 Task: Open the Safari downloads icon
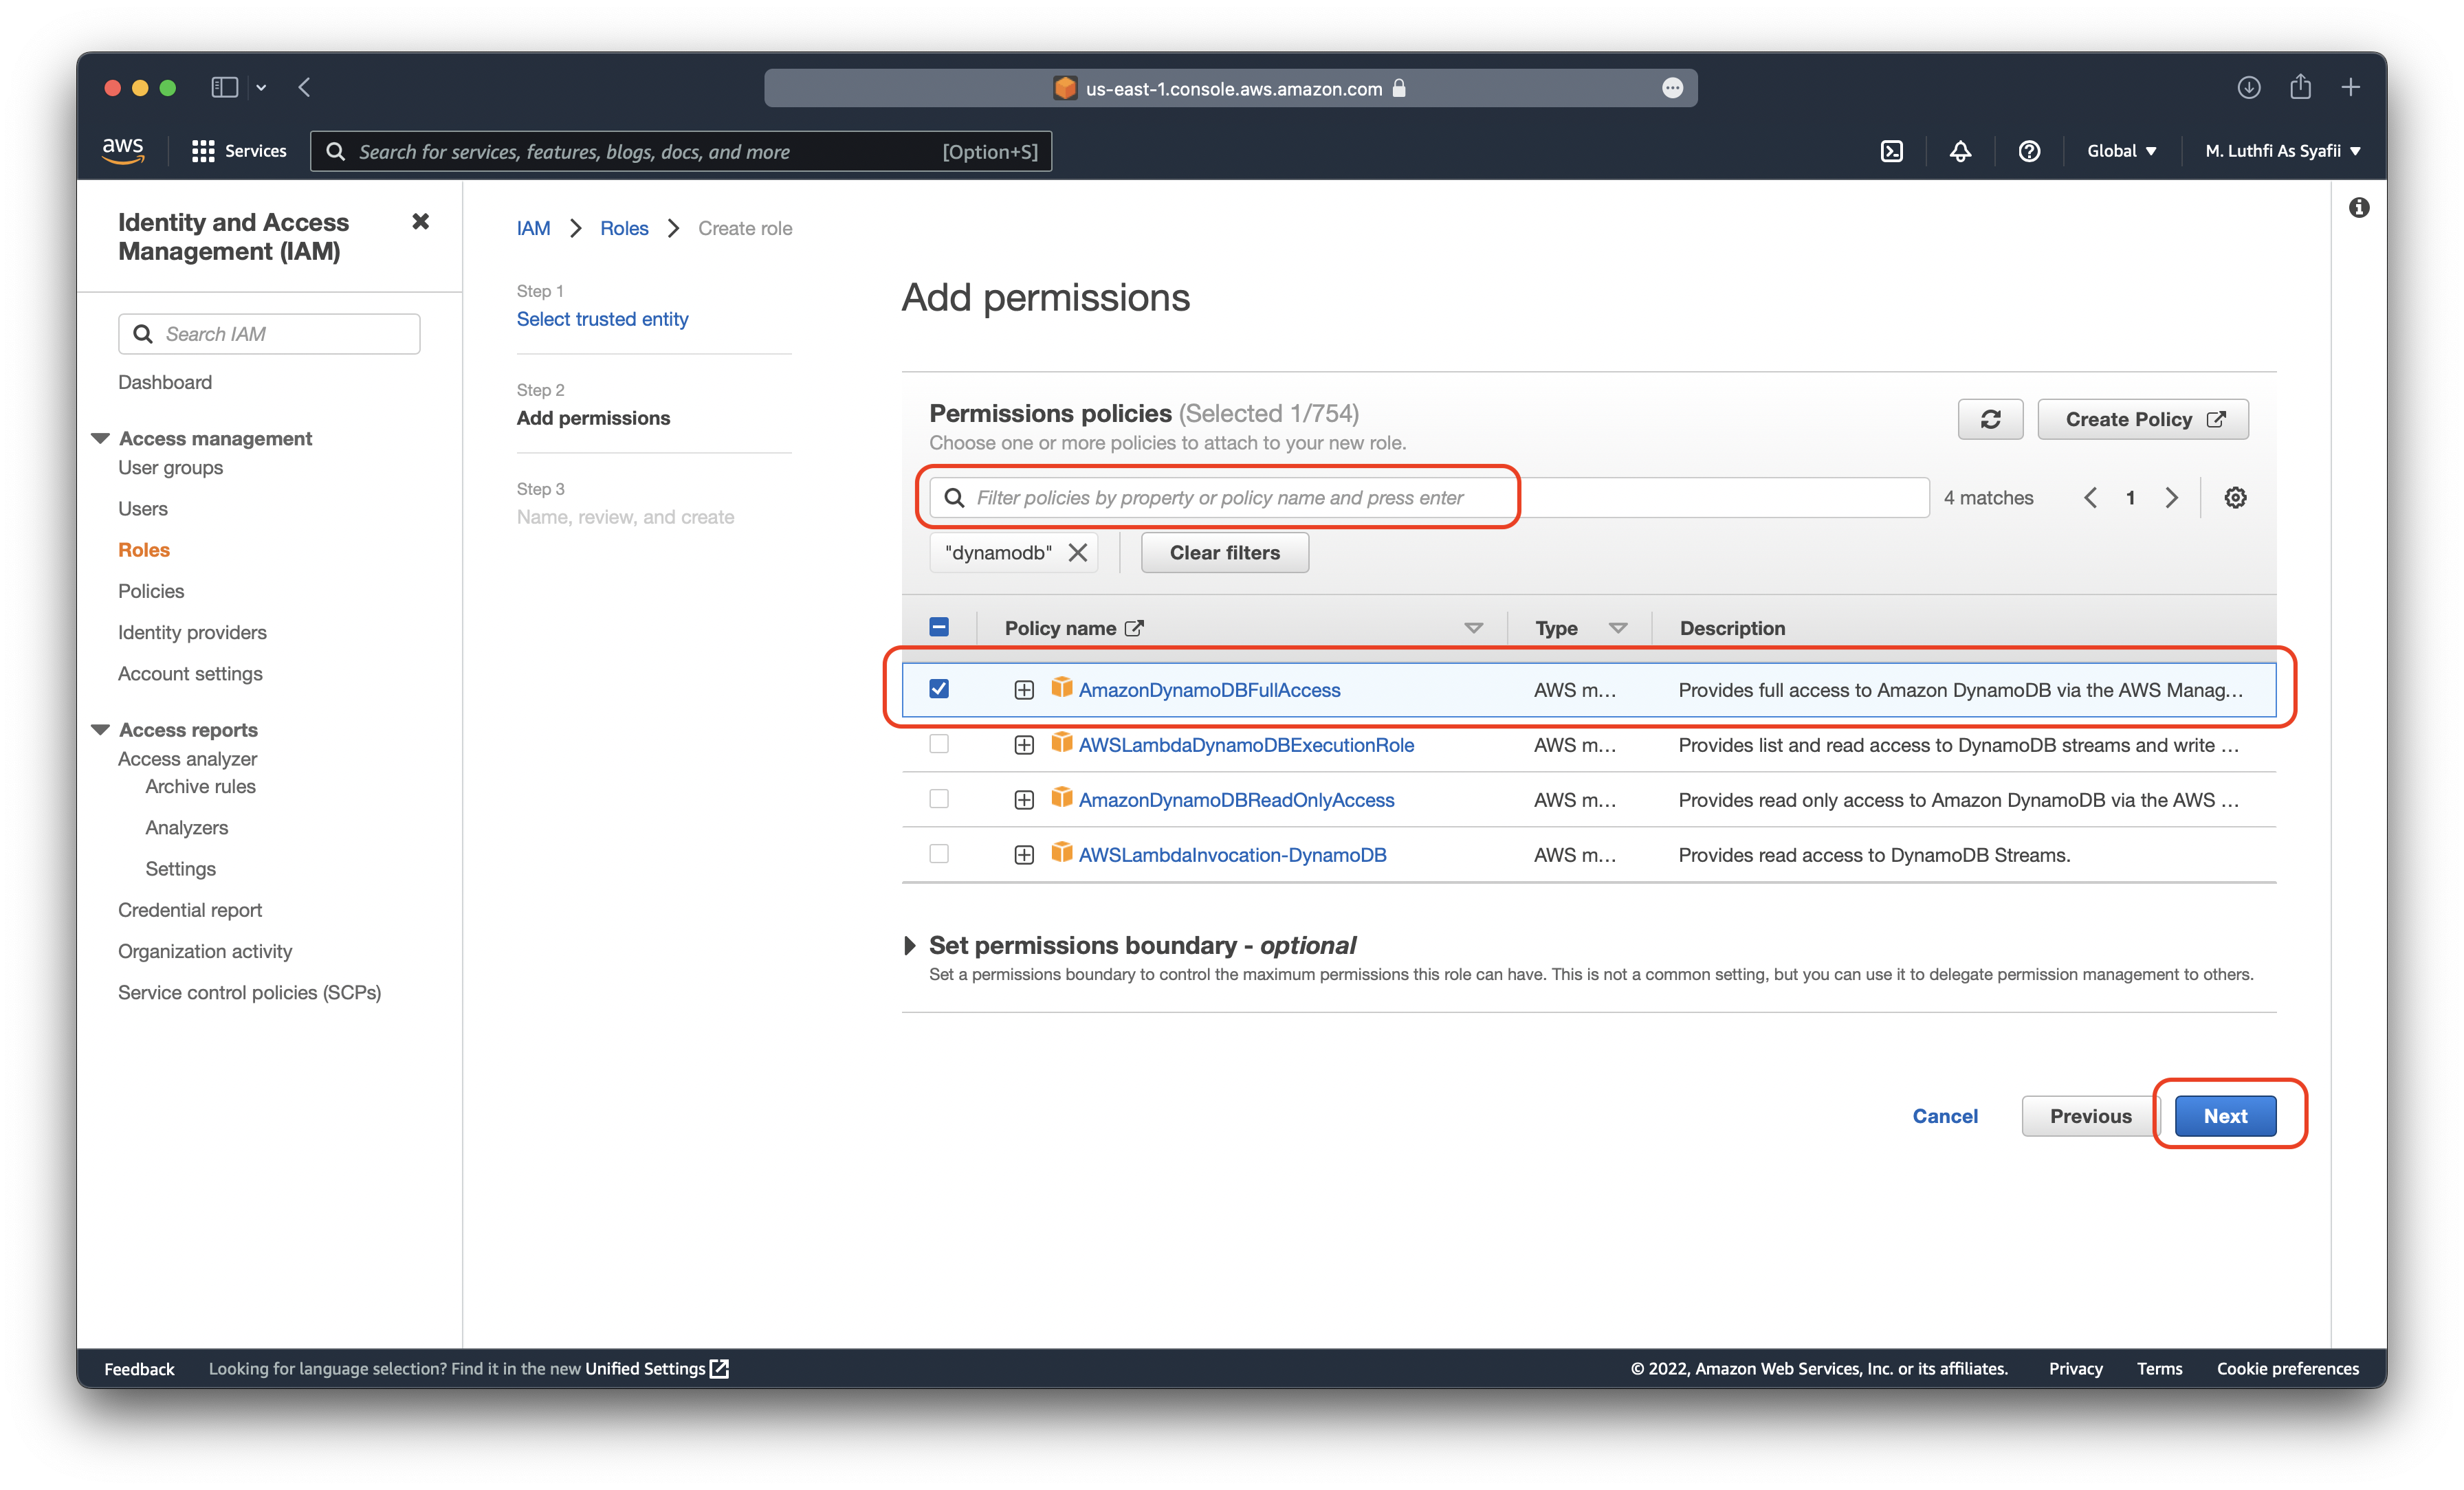[x=2248, y=88]
